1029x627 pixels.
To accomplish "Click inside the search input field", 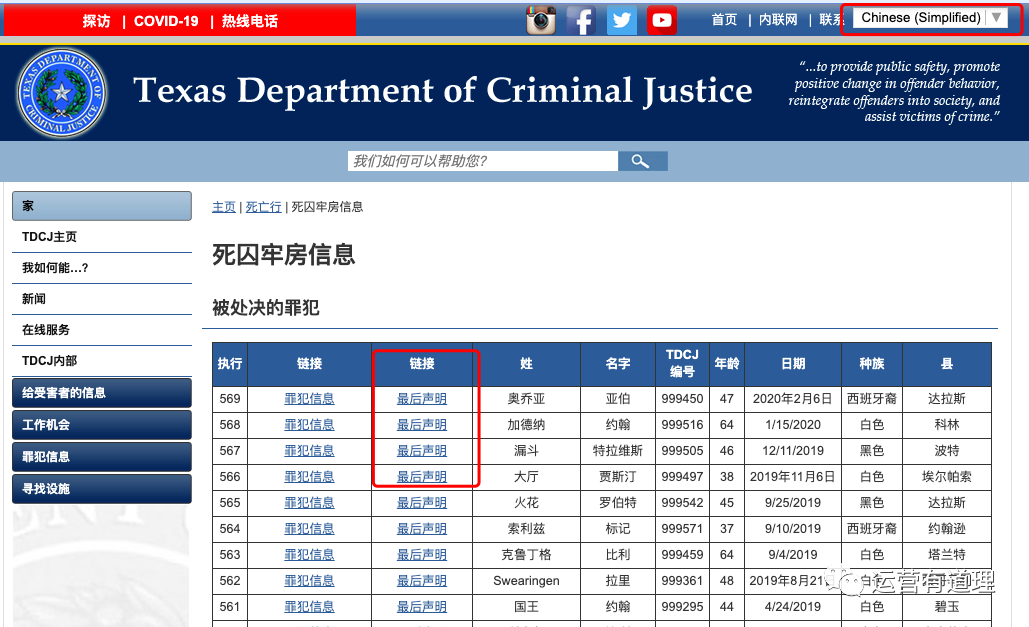I will 482,161.
